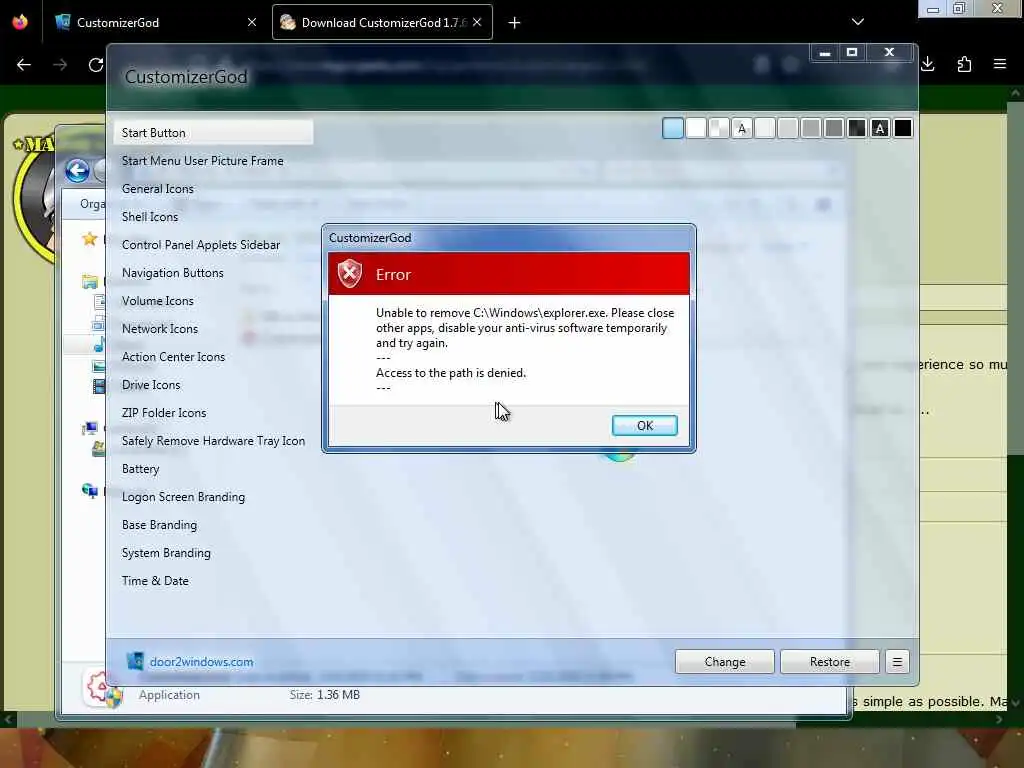Open ZIP Folder Icons category
Screen dimensions: 1024x768
tap(164, 413)
